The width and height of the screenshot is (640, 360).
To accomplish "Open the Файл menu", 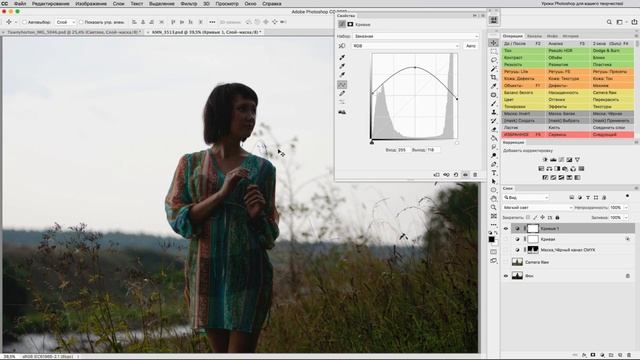I will 20,3.
